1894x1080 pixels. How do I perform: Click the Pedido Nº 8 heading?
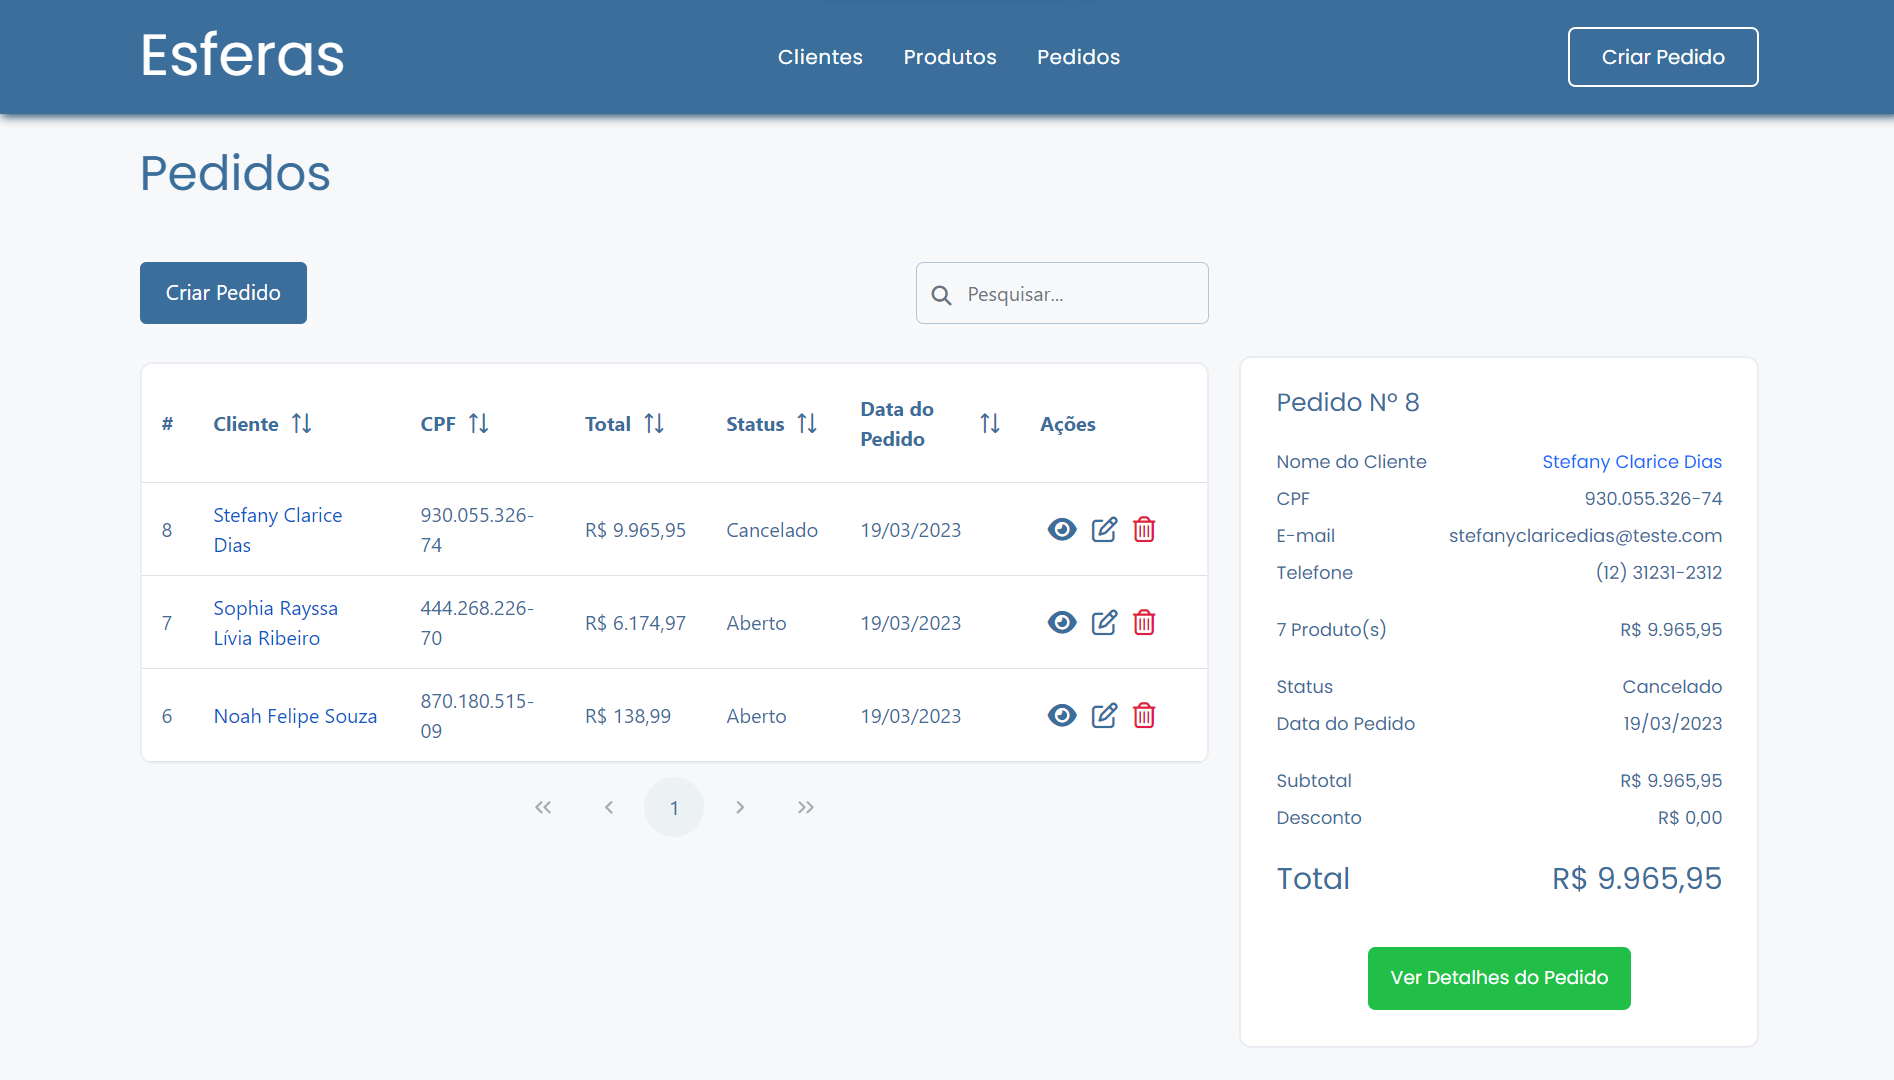click(1348, 402)
